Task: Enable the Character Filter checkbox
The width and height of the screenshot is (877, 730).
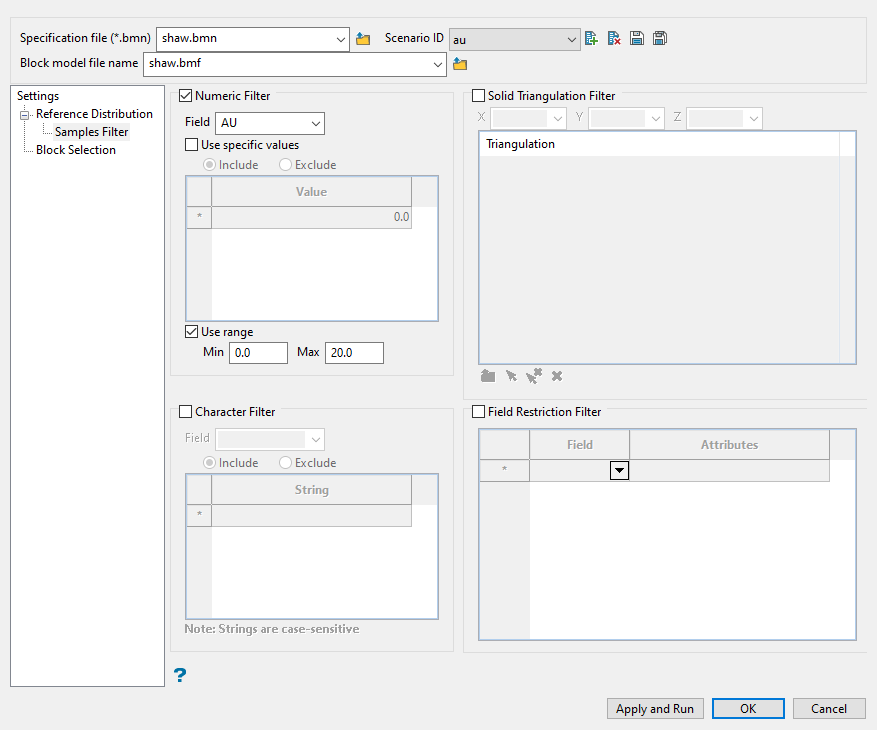Action: tap(186, 412)
